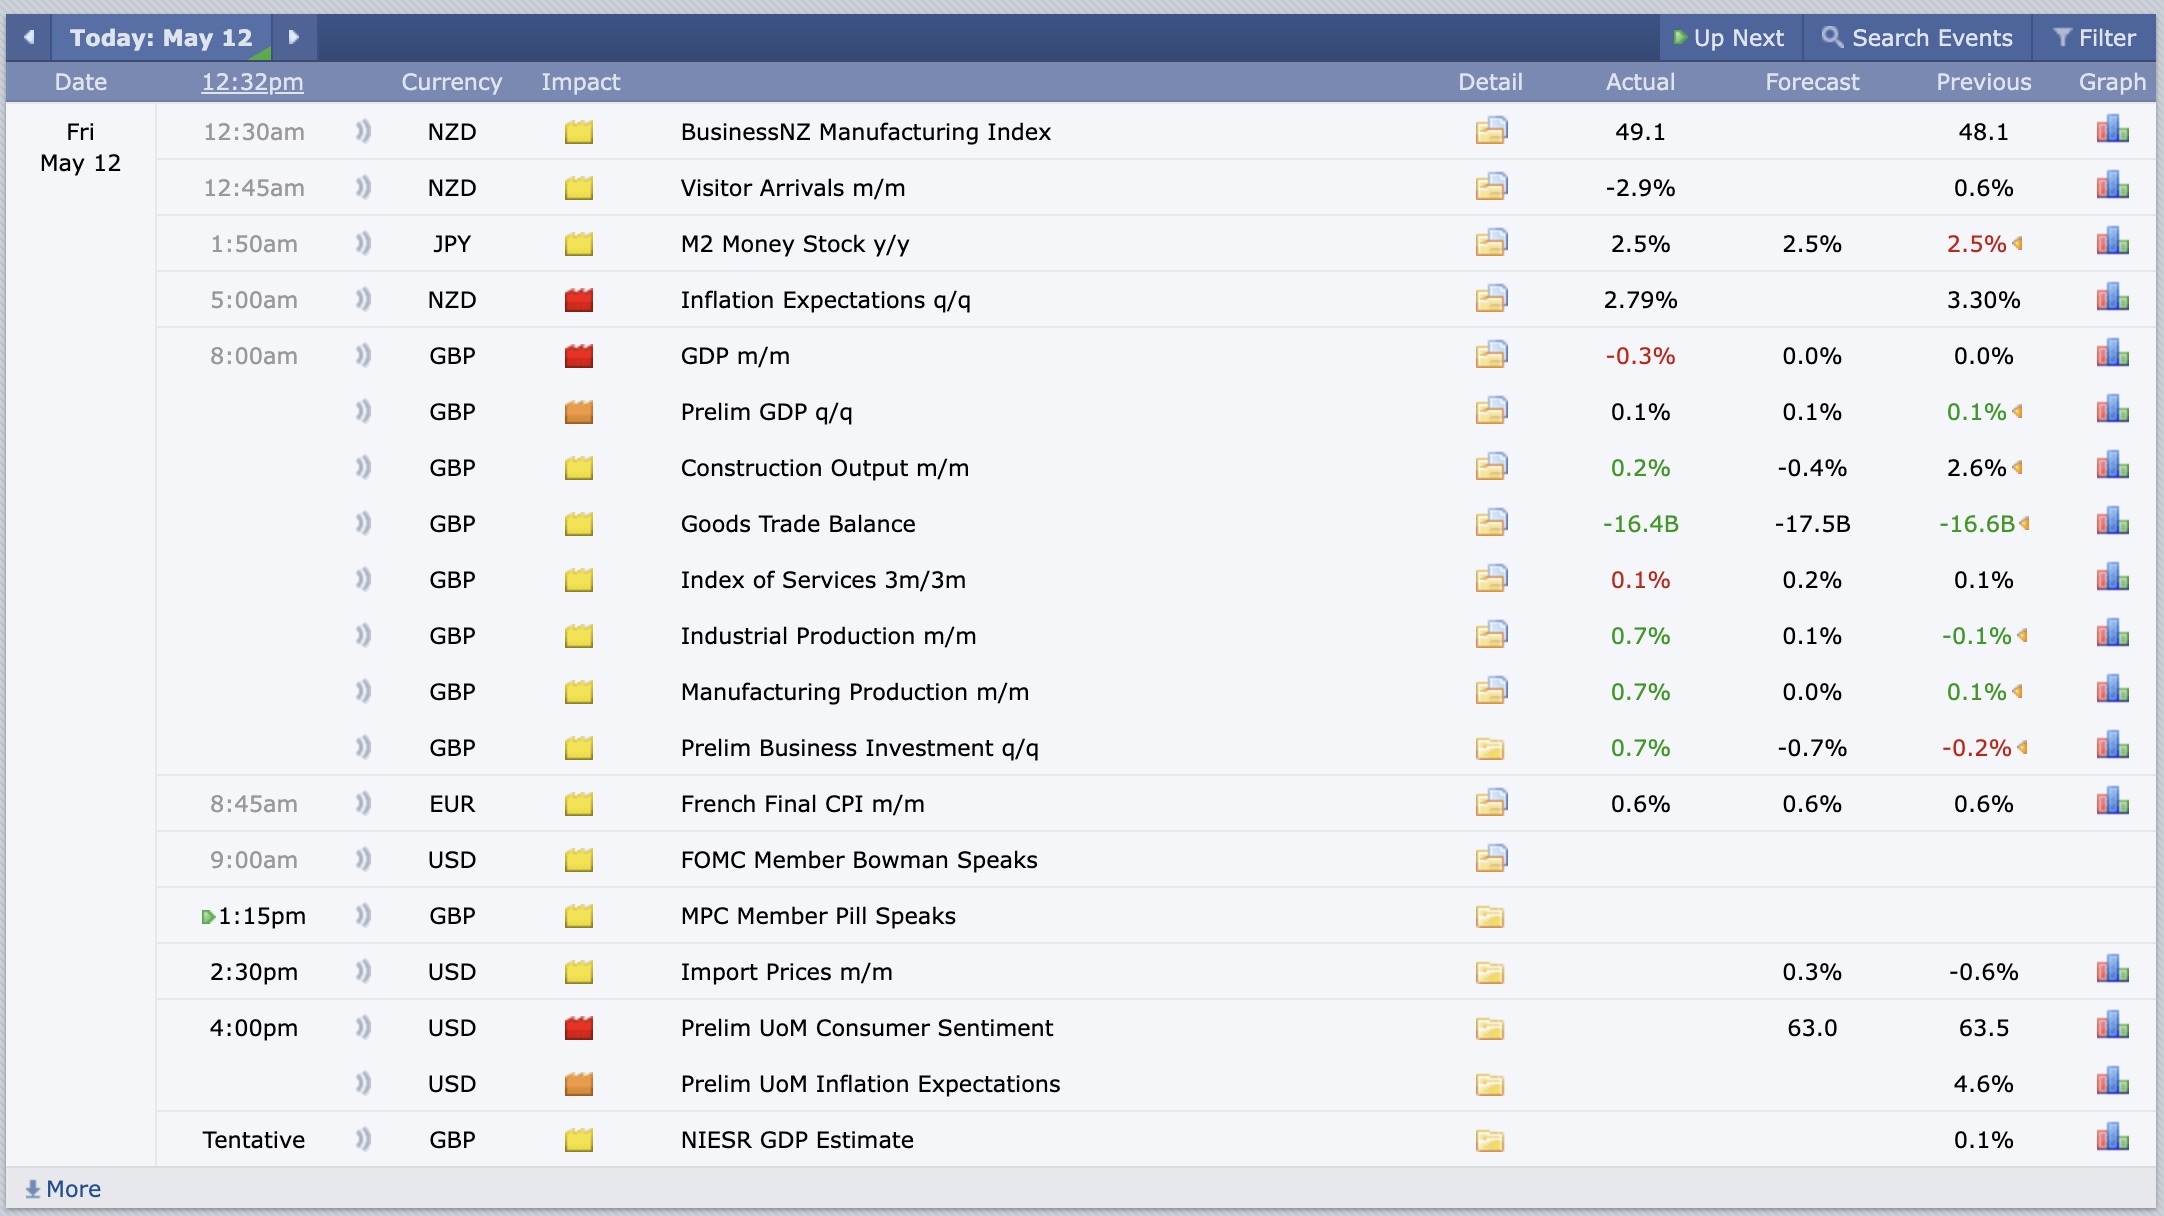Click the Currency column header
This screenshot has width=2164, height=1216.
coord(451,82)
